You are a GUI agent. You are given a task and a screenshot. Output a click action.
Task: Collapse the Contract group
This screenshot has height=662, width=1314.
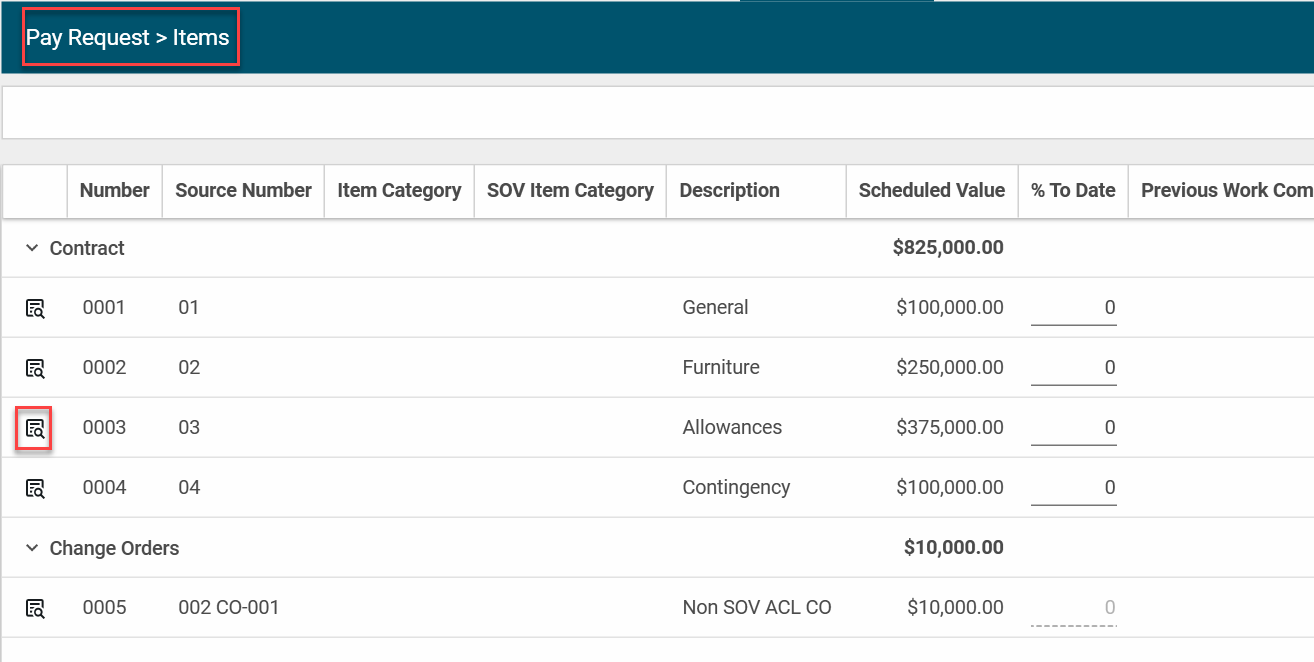[x=31, y=248]
